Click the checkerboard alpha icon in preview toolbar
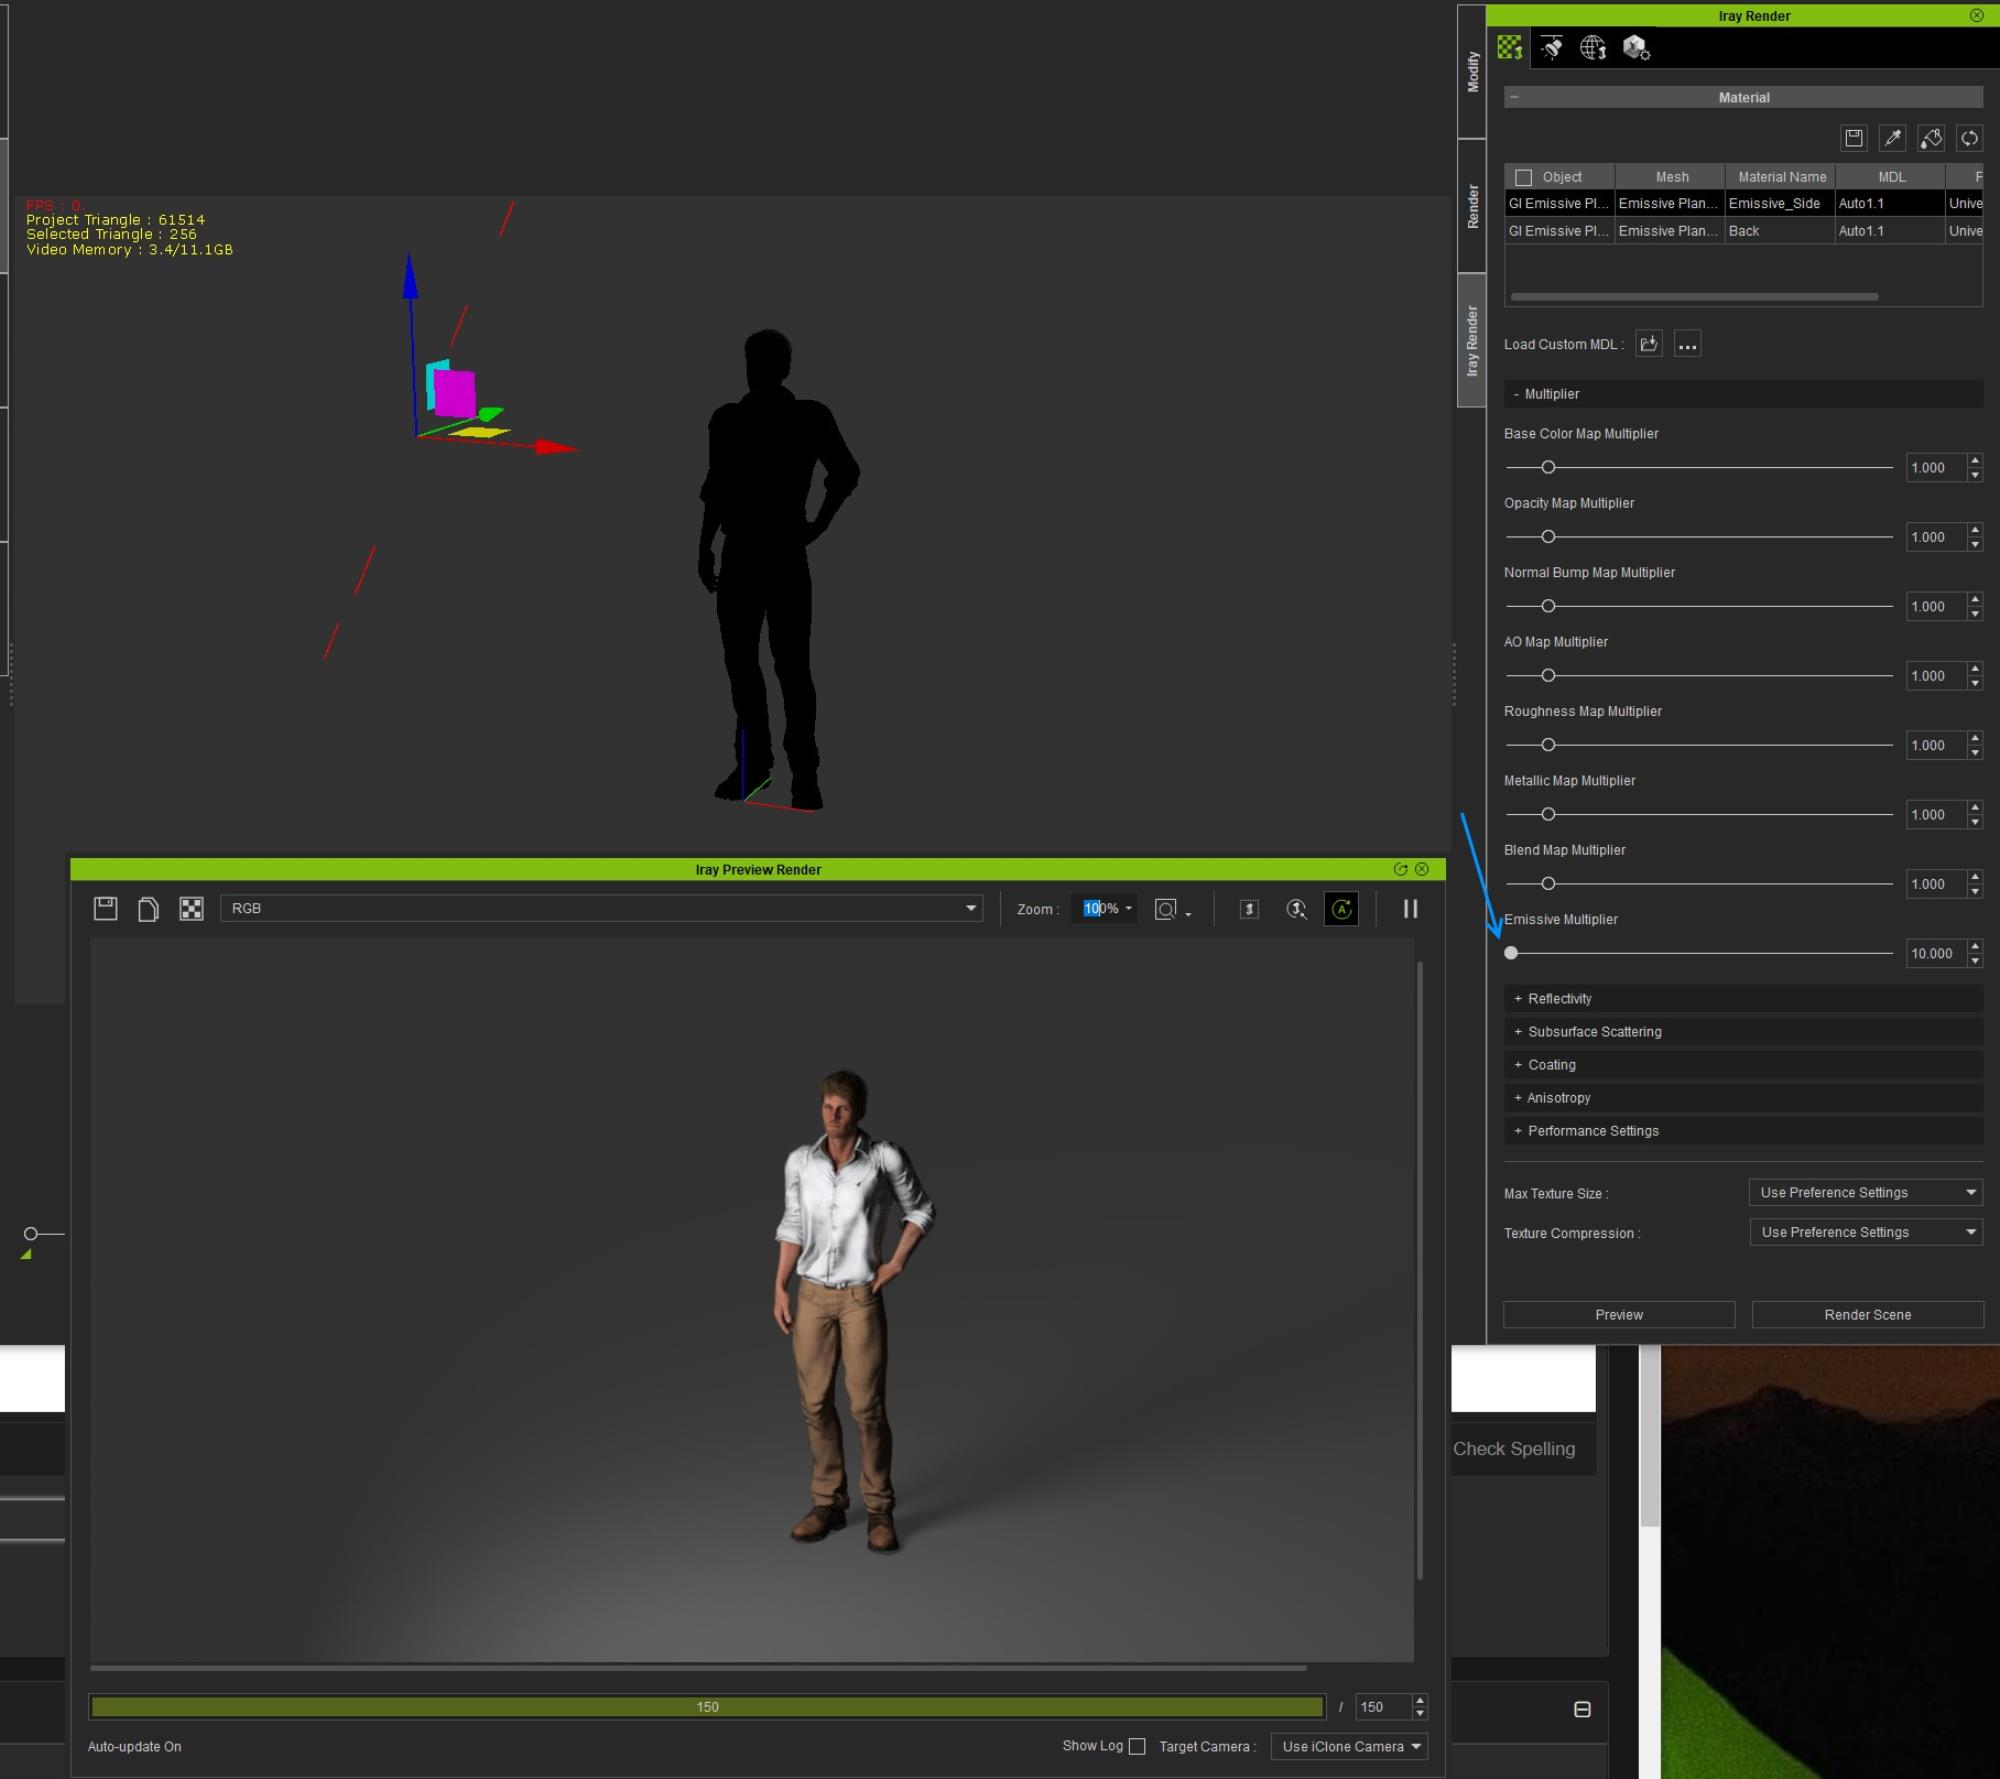The width and height of the screenshot is (2000, 1779). coord(191,908)
